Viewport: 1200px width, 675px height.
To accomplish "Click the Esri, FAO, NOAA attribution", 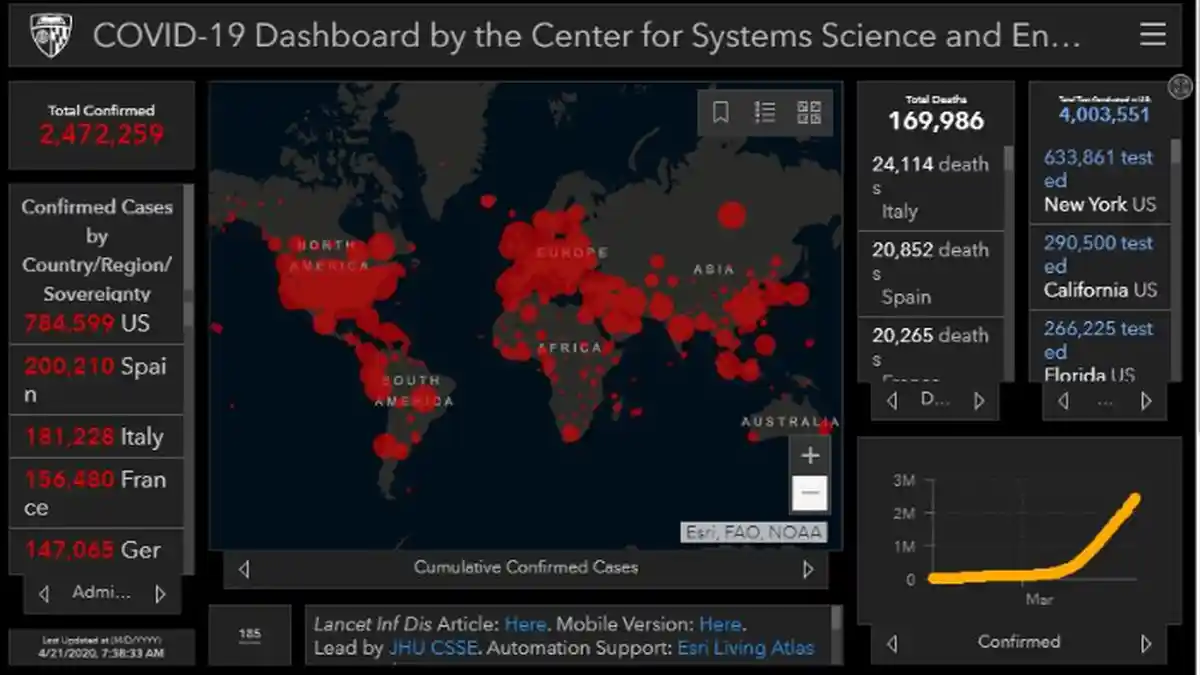I will click(x=755, y=533).
